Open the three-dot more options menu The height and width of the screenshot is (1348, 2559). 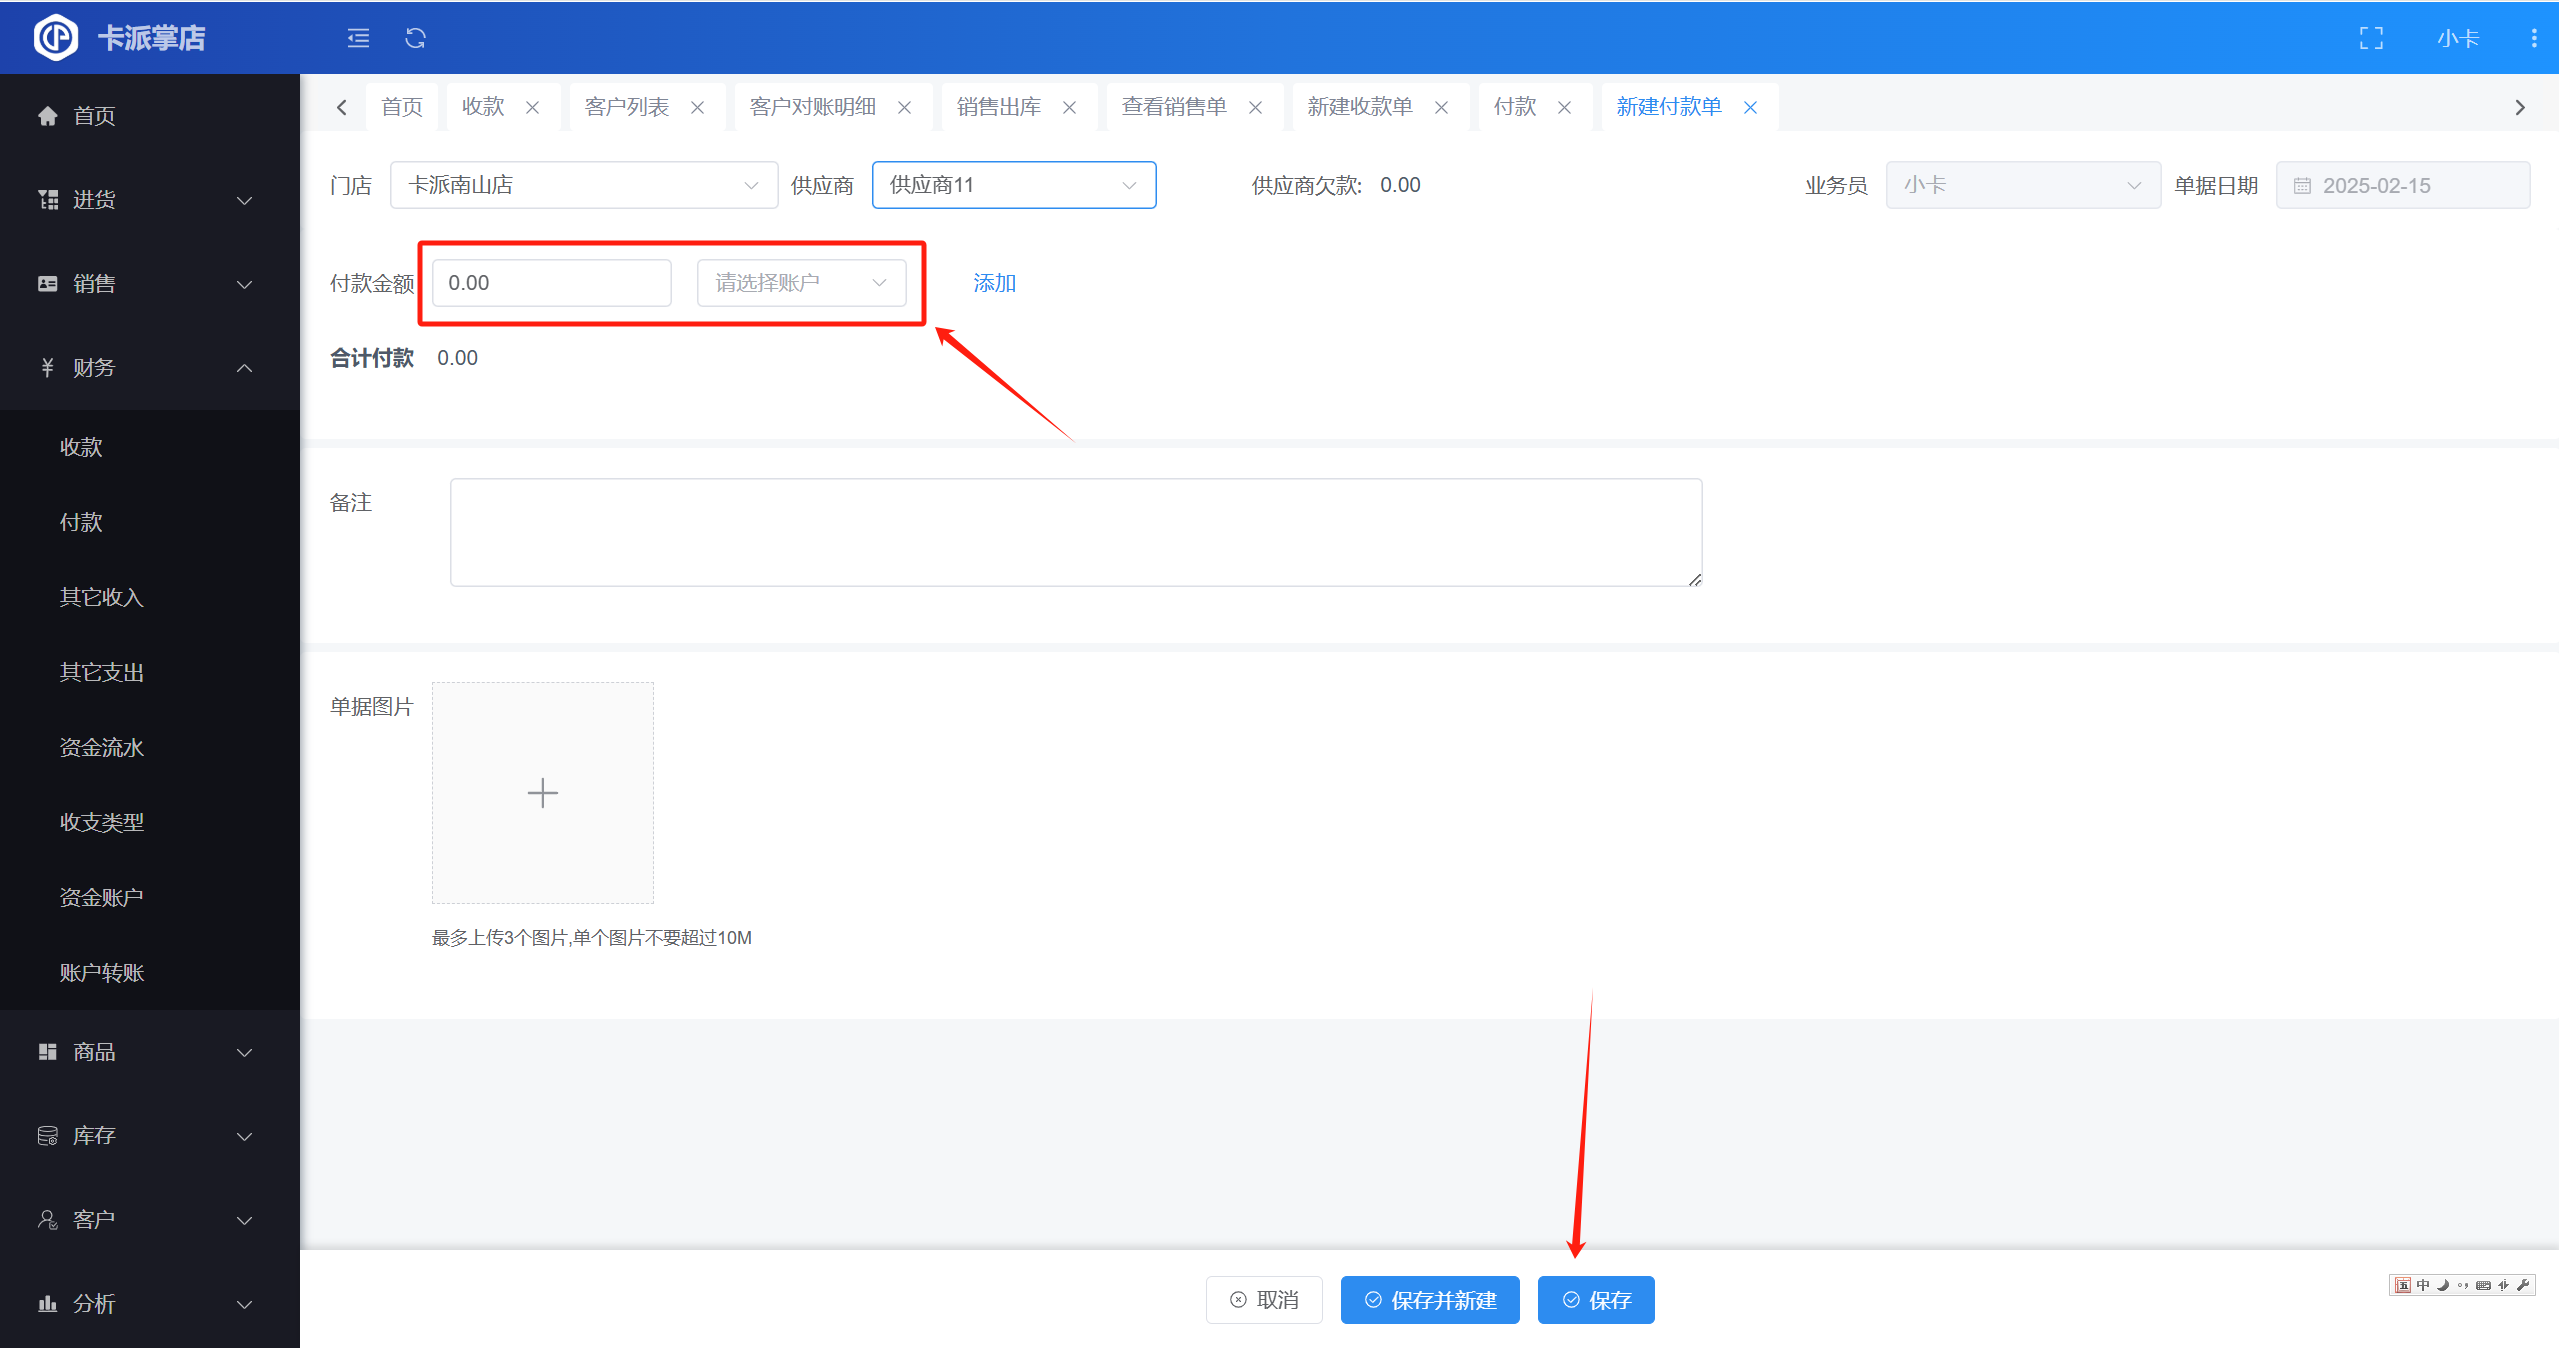coord(2533,38)
